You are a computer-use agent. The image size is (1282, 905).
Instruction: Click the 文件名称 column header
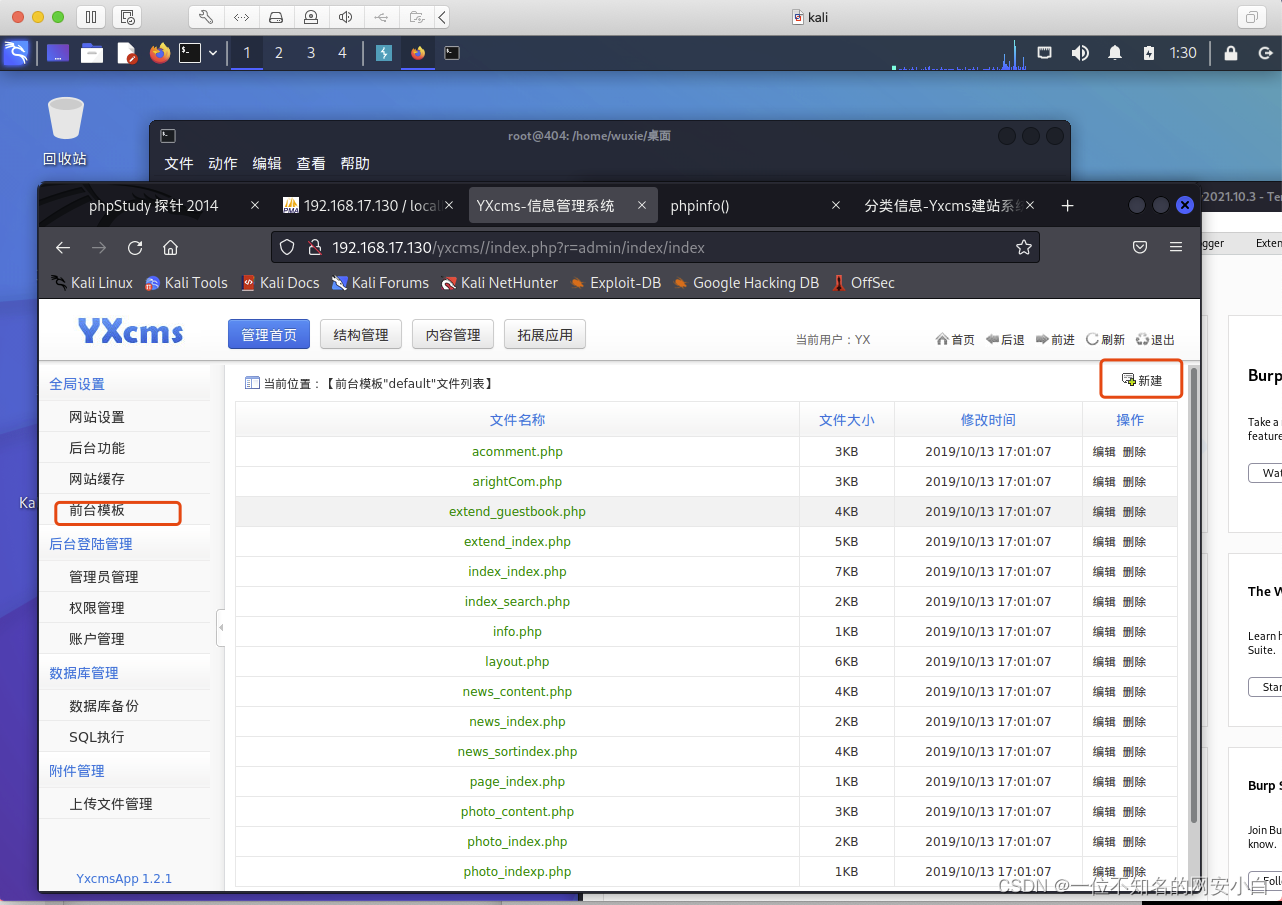click(x=517, y=420)
